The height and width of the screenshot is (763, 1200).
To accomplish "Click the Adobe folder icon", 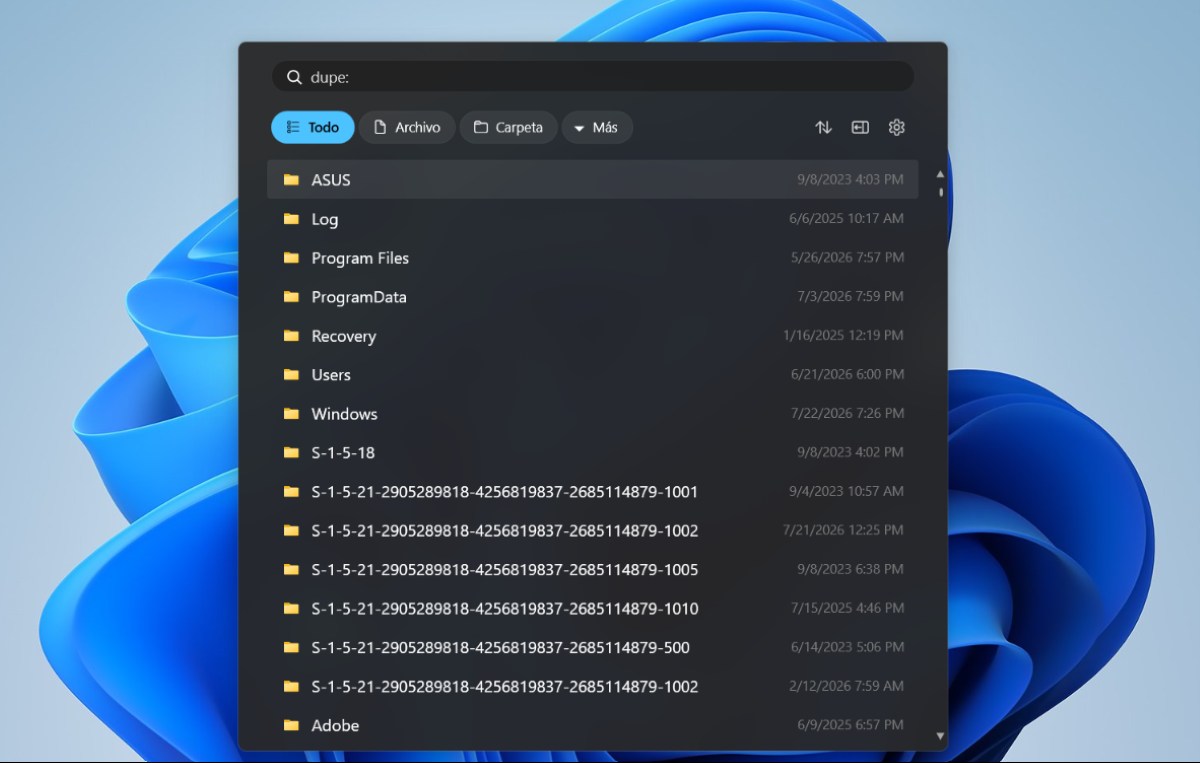I will pyautogui.click(x=291, y=726).
